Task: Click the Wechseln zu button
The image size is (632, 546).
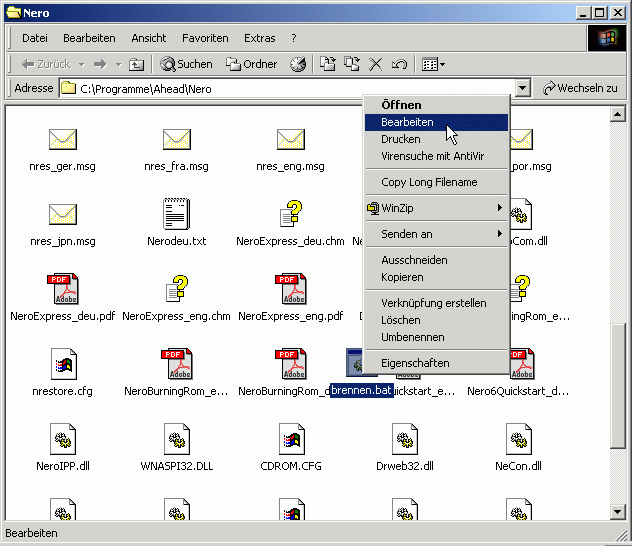Action: pos(580,88)
